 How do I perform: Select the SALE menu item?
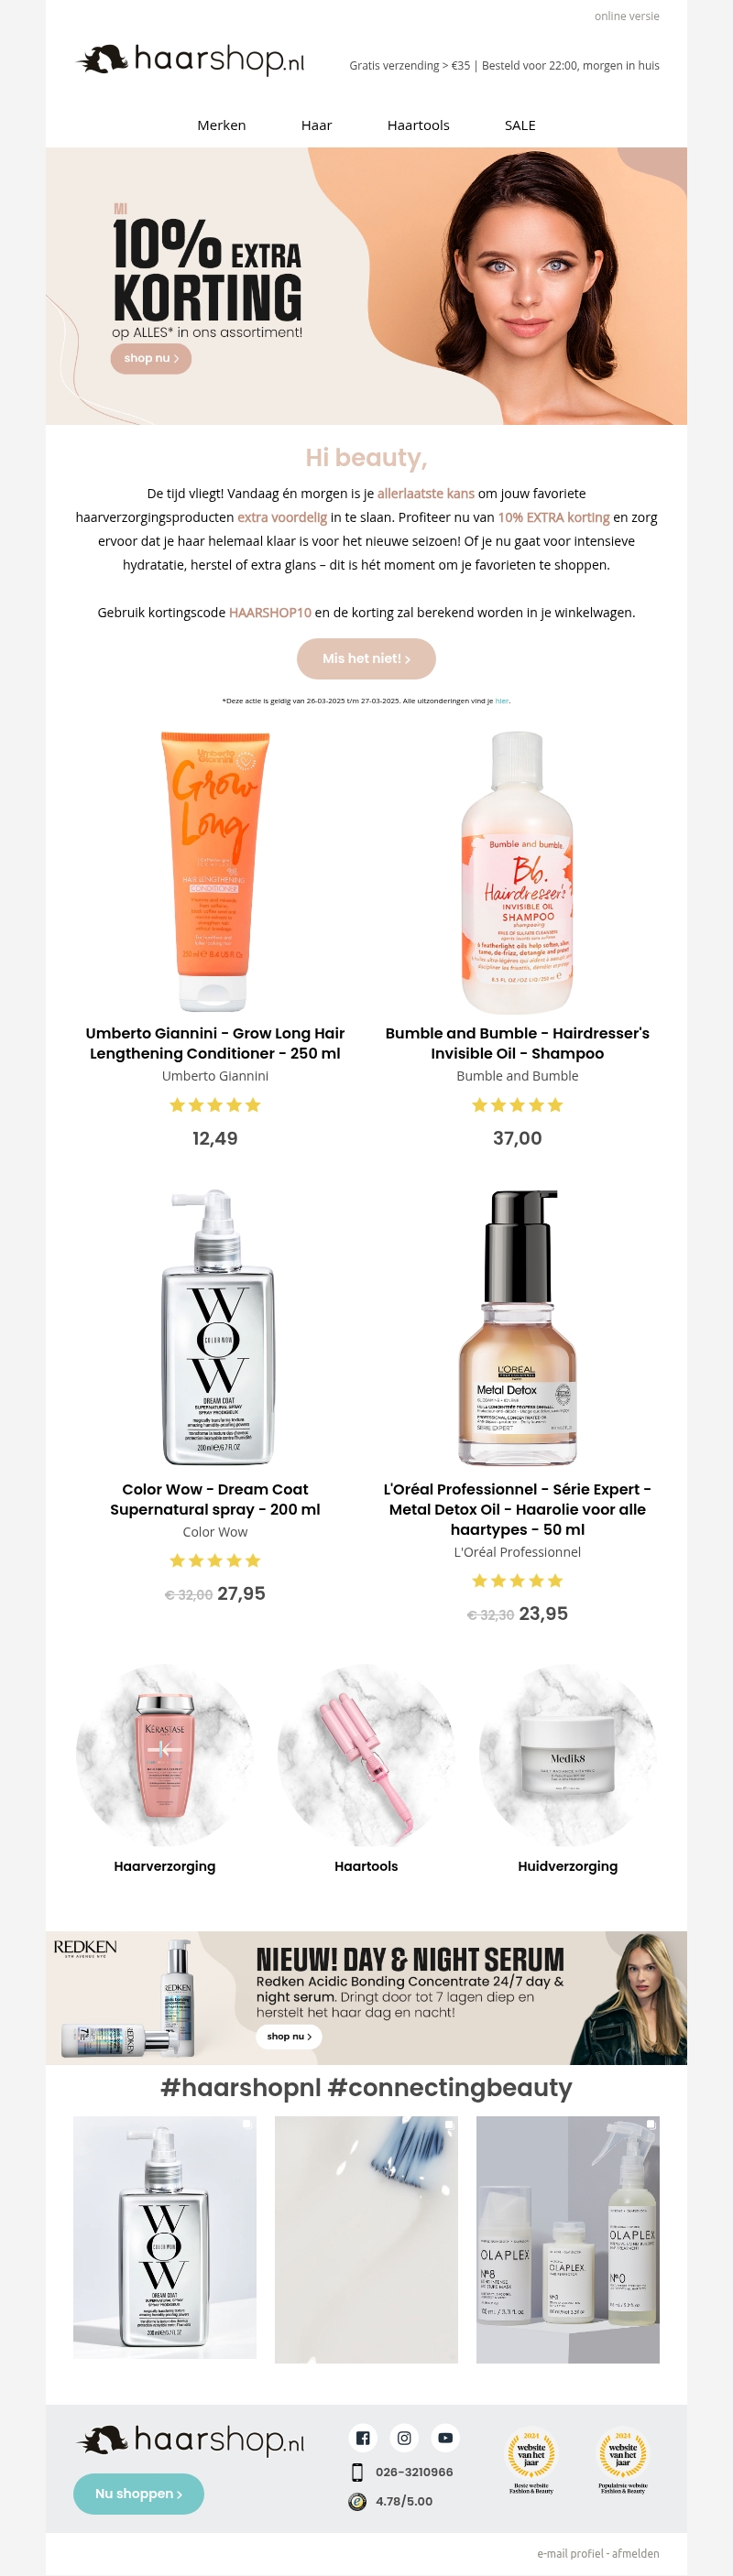point(520,125)
